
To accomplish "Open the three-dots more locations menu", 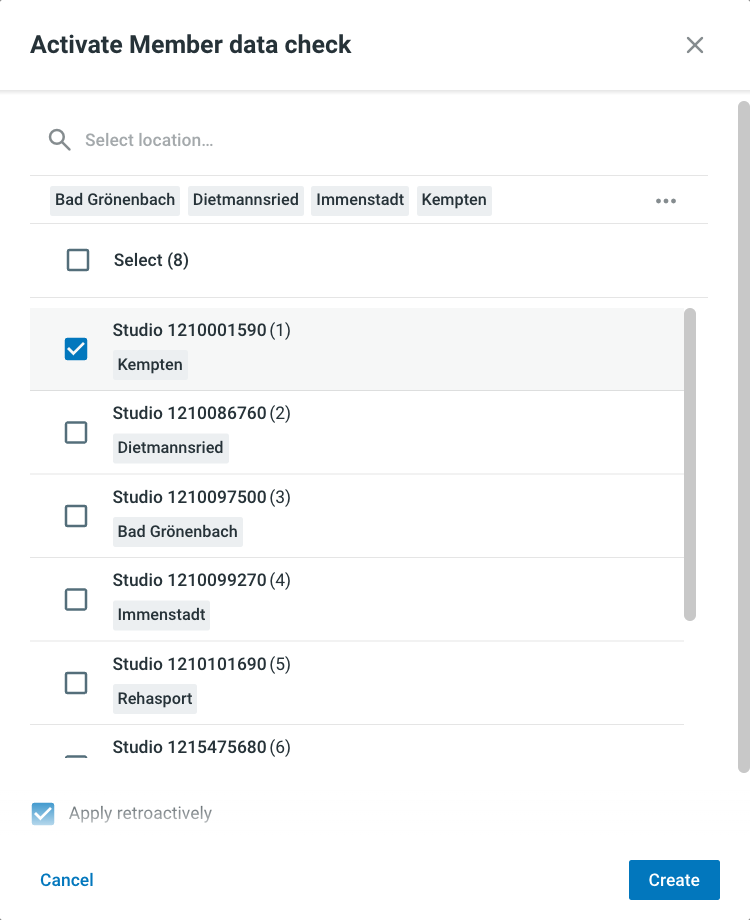I will click(x=665, y=201).
